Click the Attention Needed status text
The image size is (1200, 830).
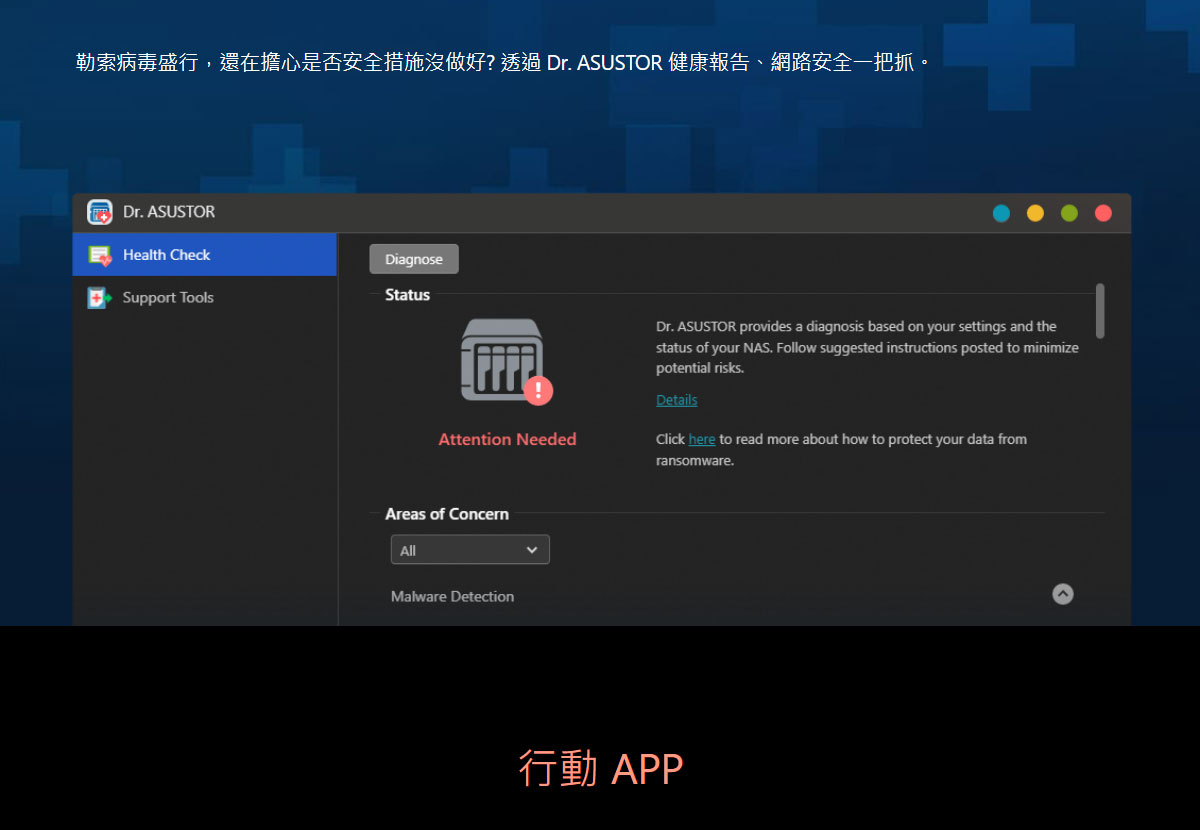coord(507,439)
